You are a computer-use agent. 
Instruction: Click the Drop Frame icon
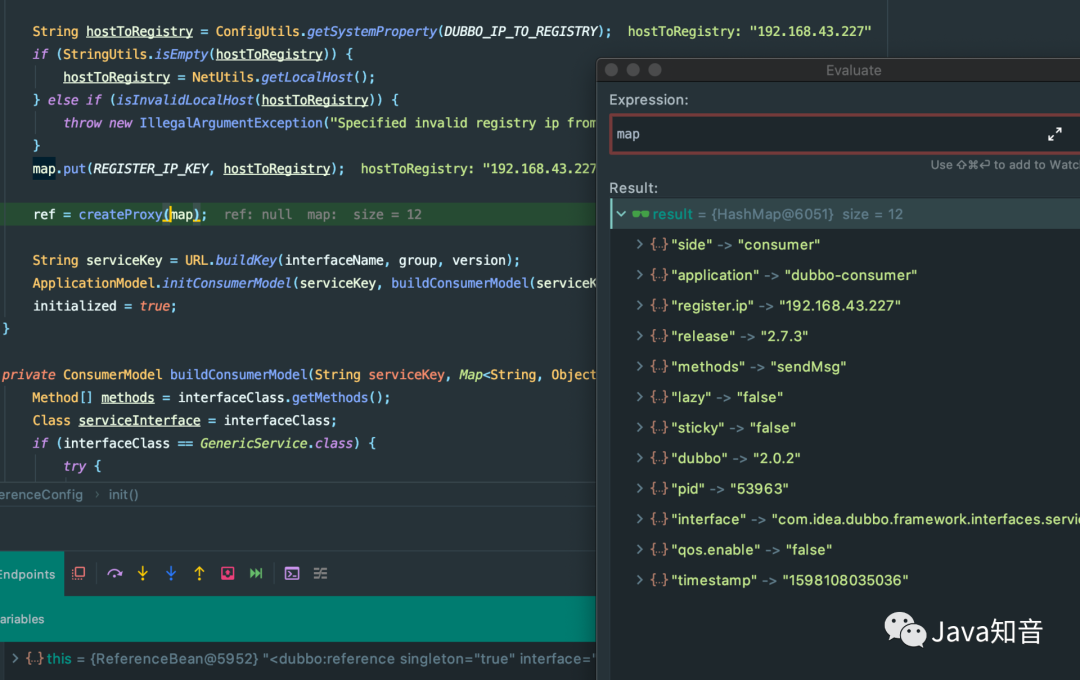(x=227, y=573)
